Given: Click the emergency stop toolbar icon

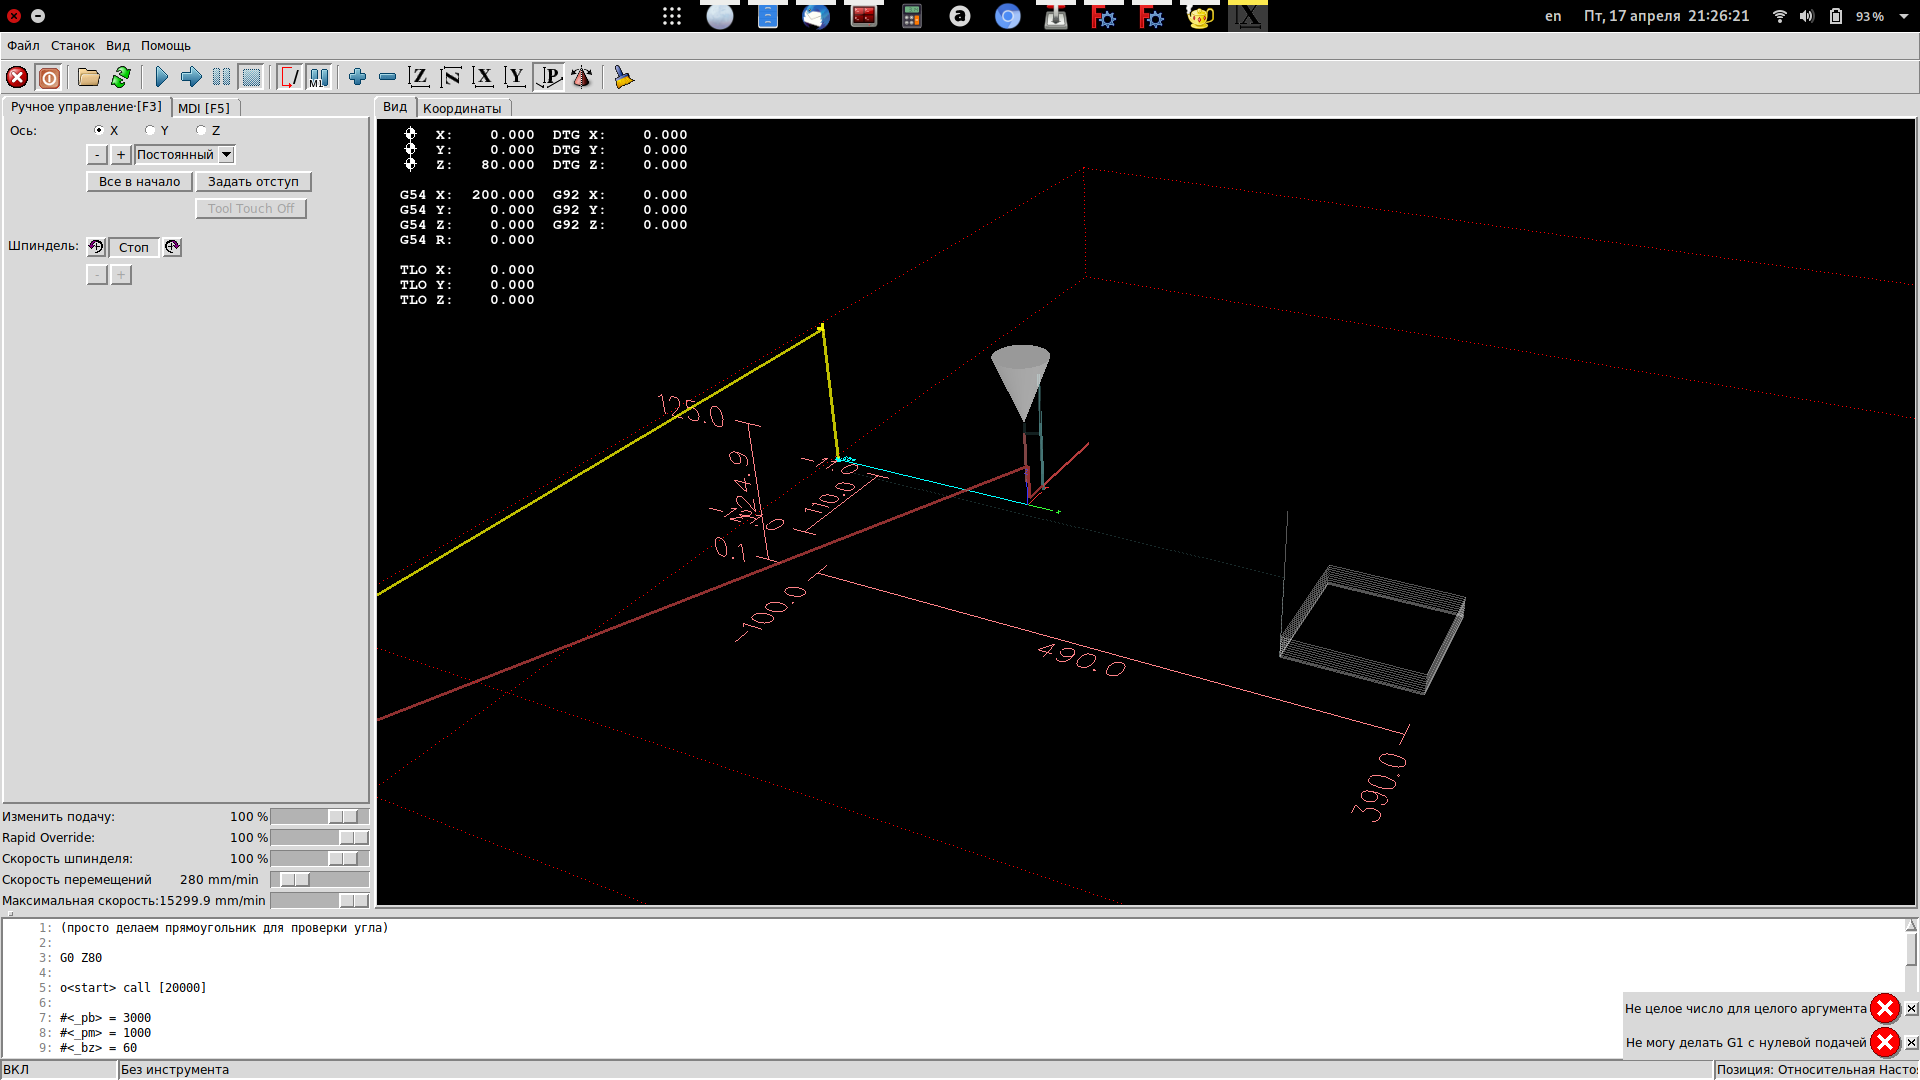Looking at the screenshot, I should pyautogui.click(x=17, y=77).
